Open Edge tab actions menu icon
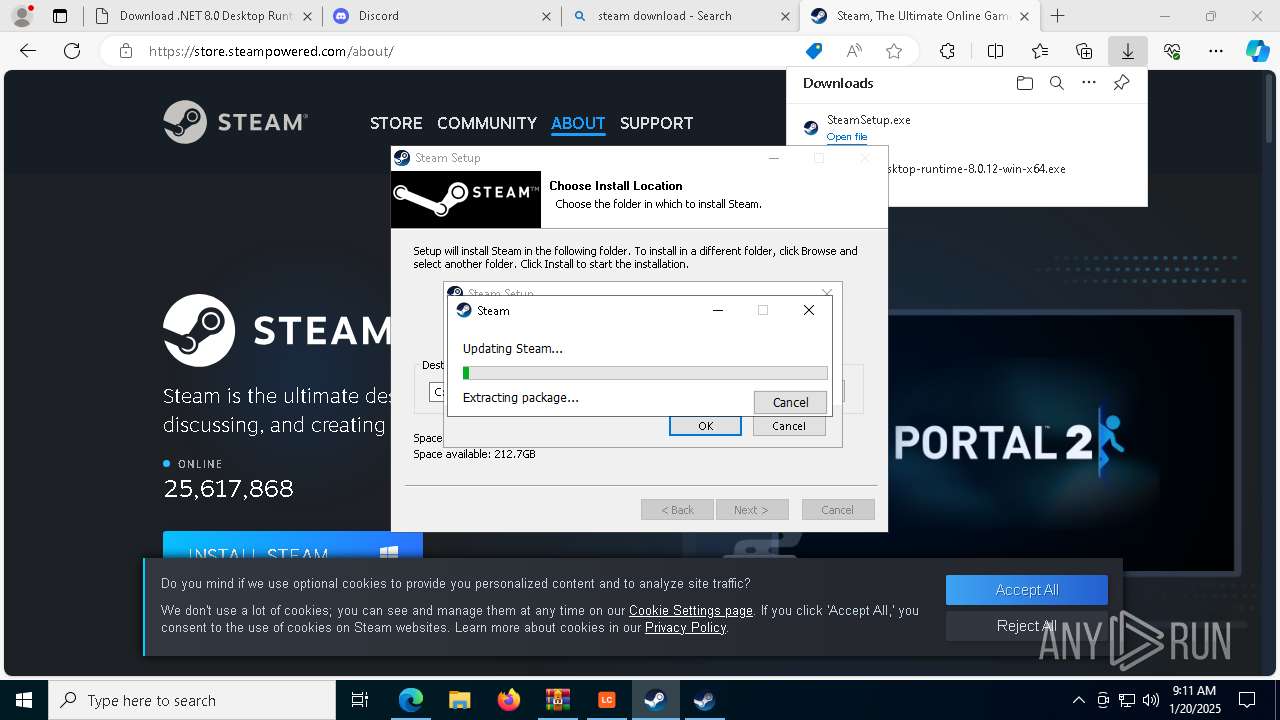The image size is (1280, 720). 60,16
